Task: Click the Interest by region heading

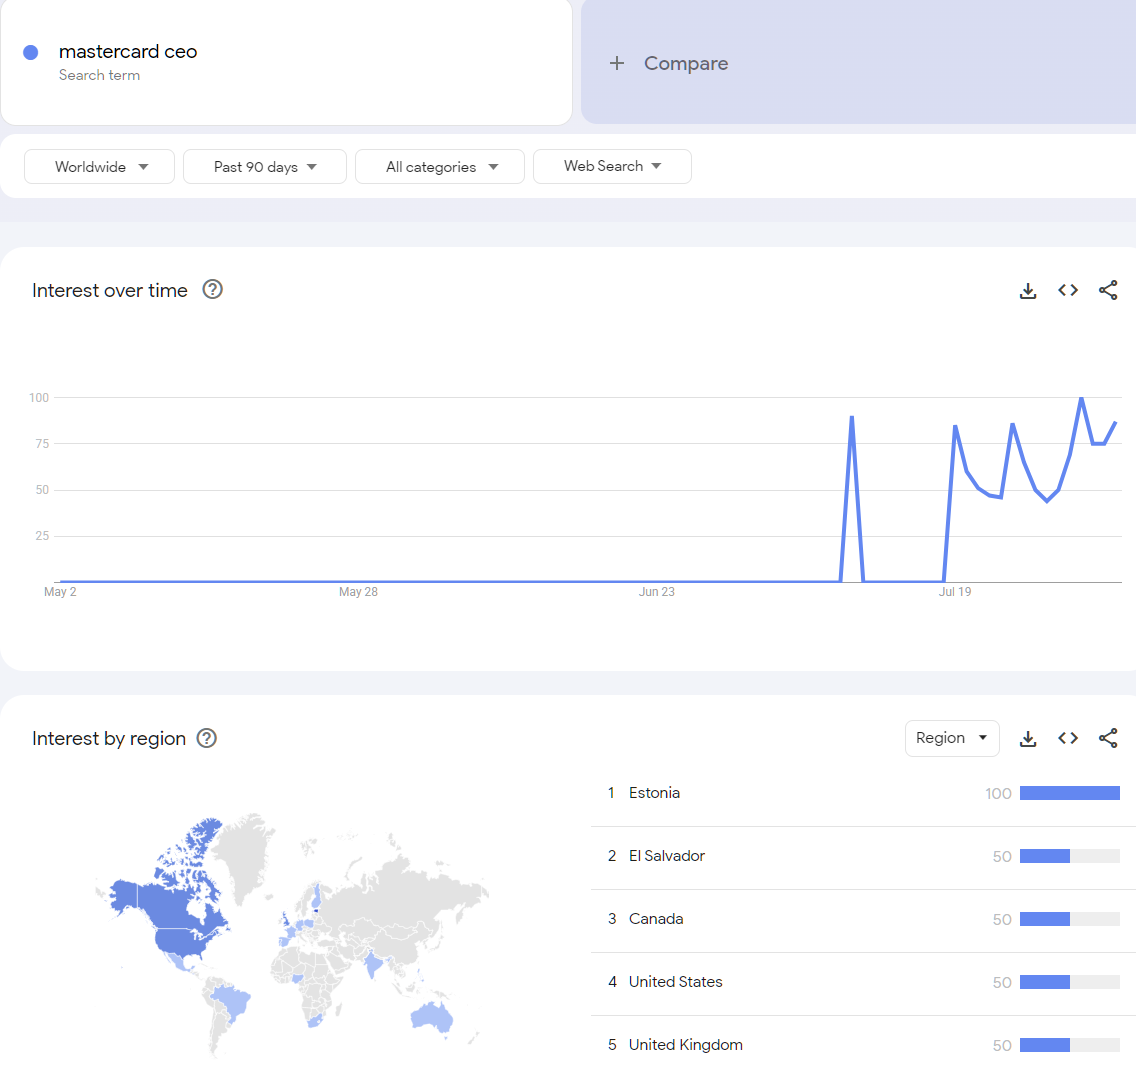Action: [x=109, y=738]
